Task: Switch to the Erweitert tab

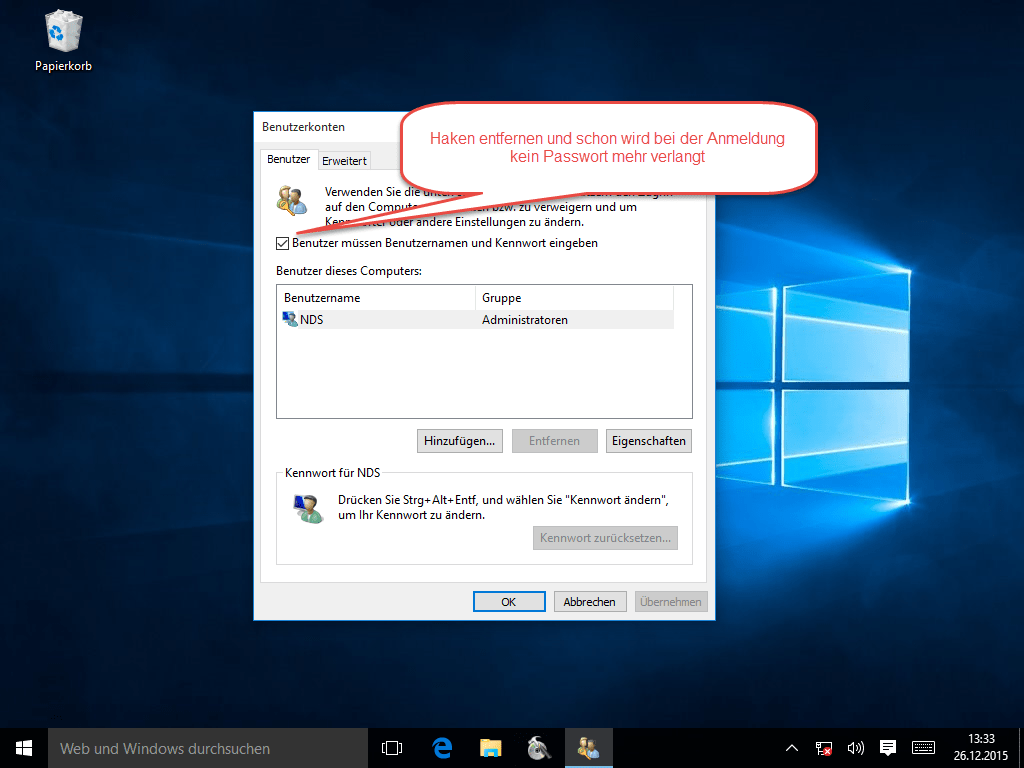Action: tap(344, 160)
